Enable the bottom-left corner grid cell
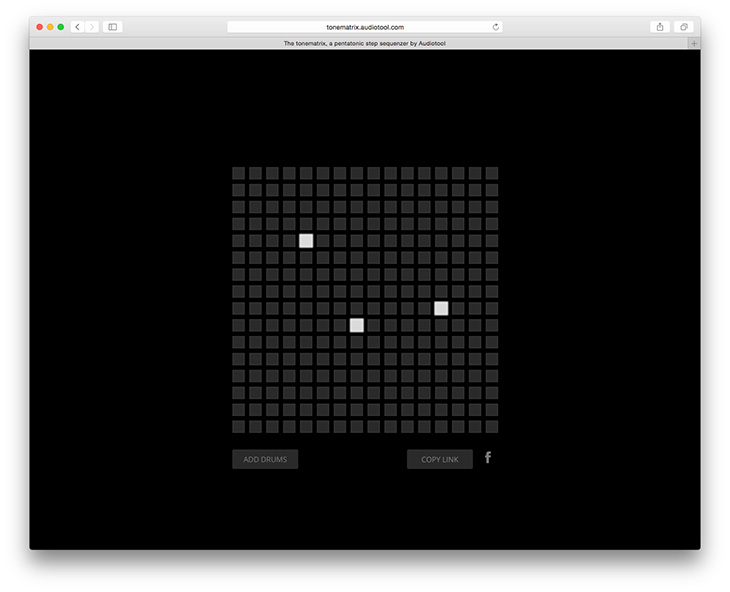Image resolution: width=730 pixels, height=592 pixels. pyautogui.click(x=238, y=427)
